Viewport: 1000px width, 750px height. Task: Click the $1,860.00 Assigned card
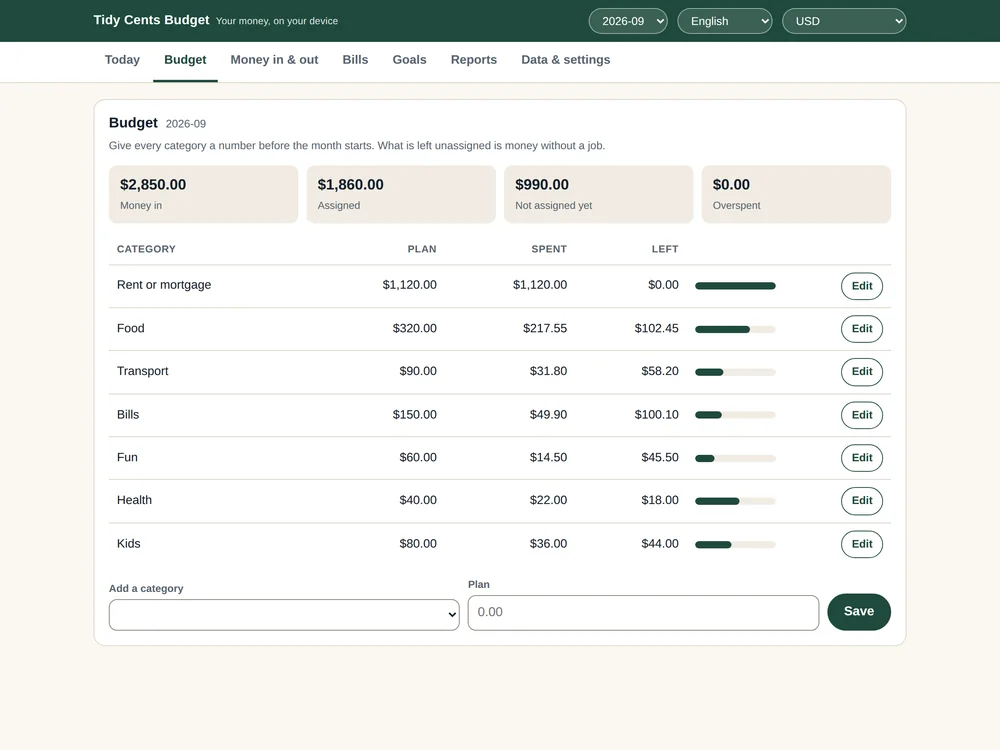pos(401,195)
